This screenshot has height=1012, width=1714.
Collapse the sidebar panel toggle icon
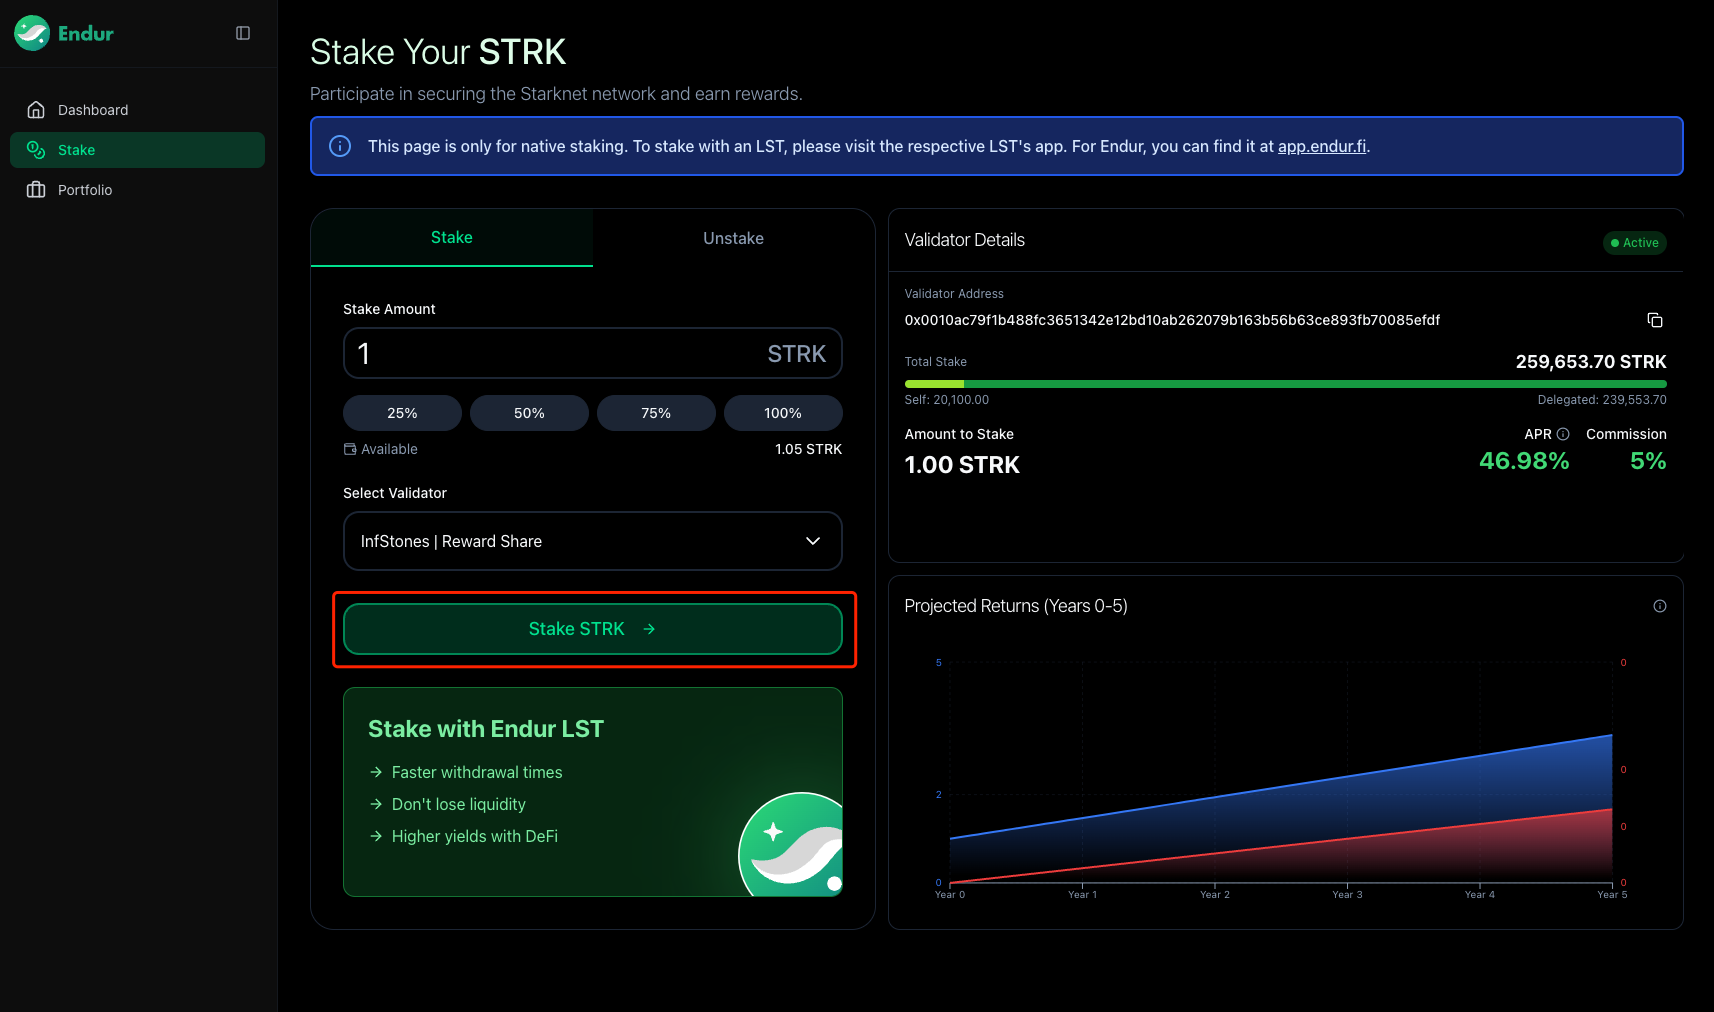coord(243,33)
